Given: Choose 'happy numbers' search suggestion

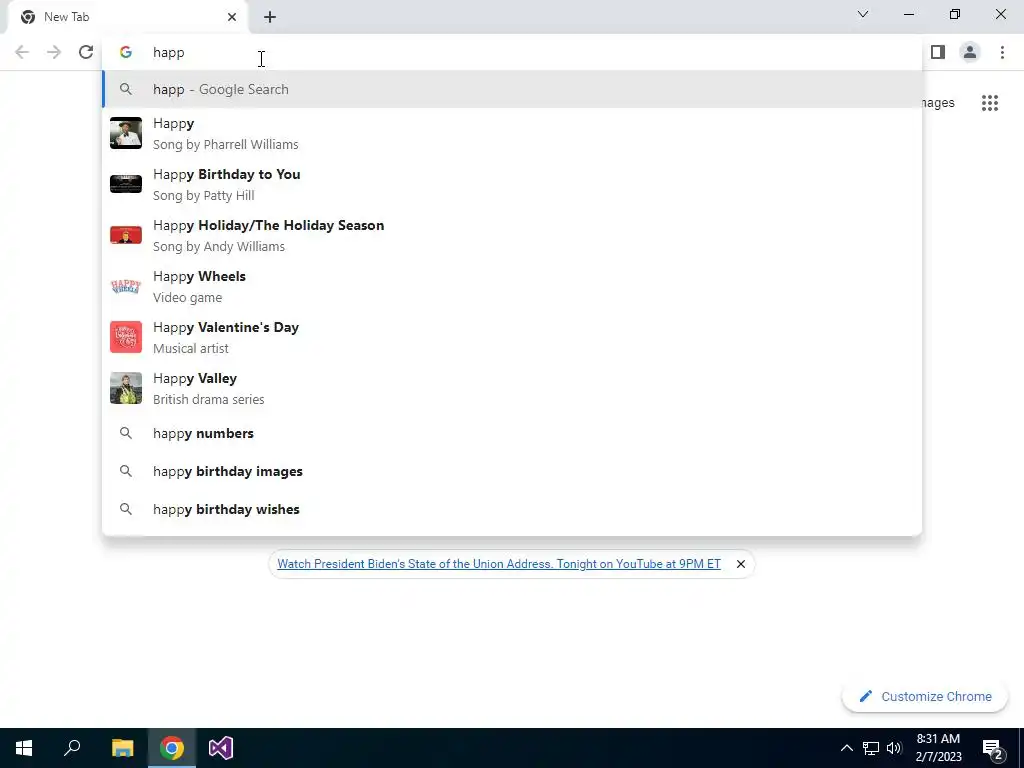Looking at the screenshot, I should (x=512, y=433).
